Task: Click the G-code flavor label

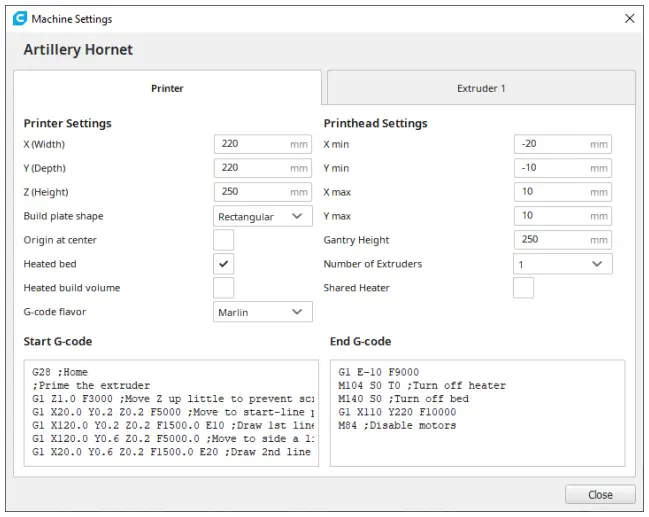Action: pyautogui.click(x=55, y=312)
